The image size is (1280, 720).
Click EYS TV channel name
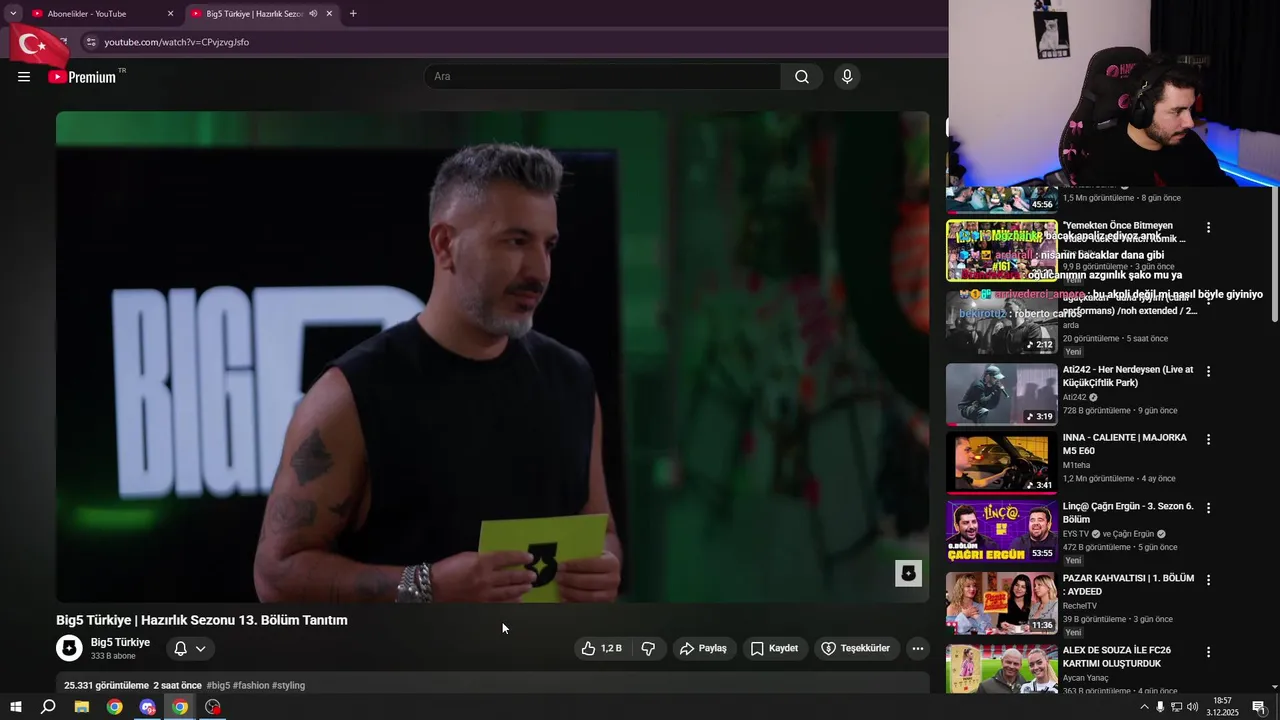(x=1076, y=534)
